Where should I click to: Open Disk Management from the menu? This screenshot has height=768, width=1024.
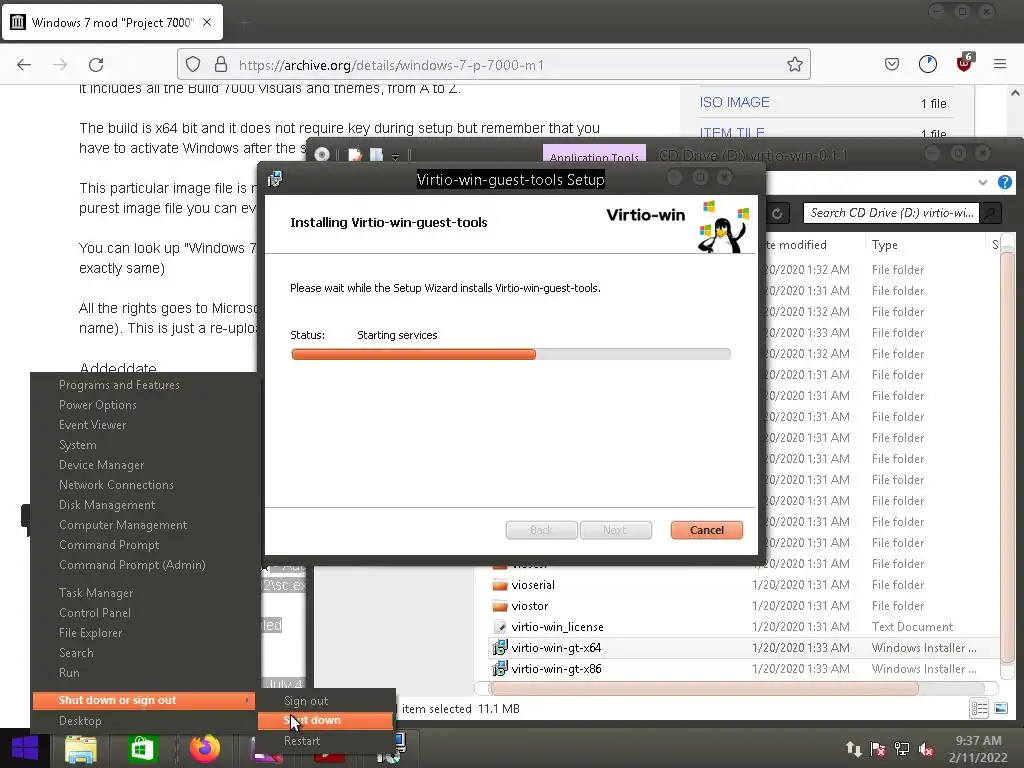click(x=107, y=505)
